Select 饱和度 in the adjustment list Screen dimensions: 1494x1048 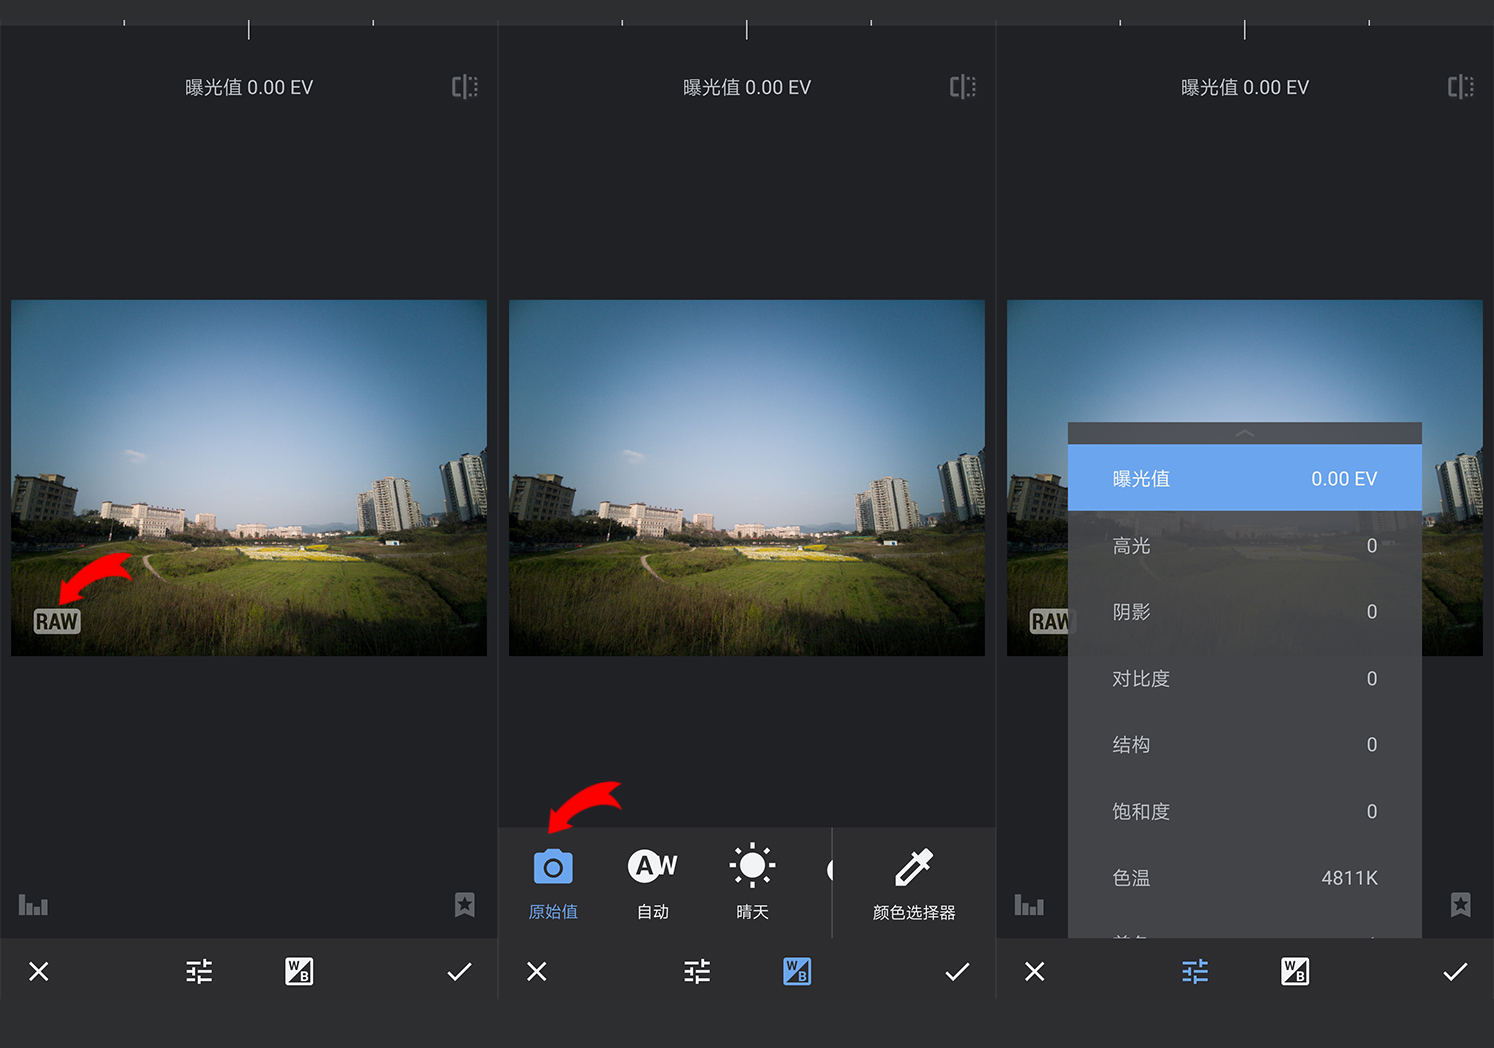click(1244, 811)
